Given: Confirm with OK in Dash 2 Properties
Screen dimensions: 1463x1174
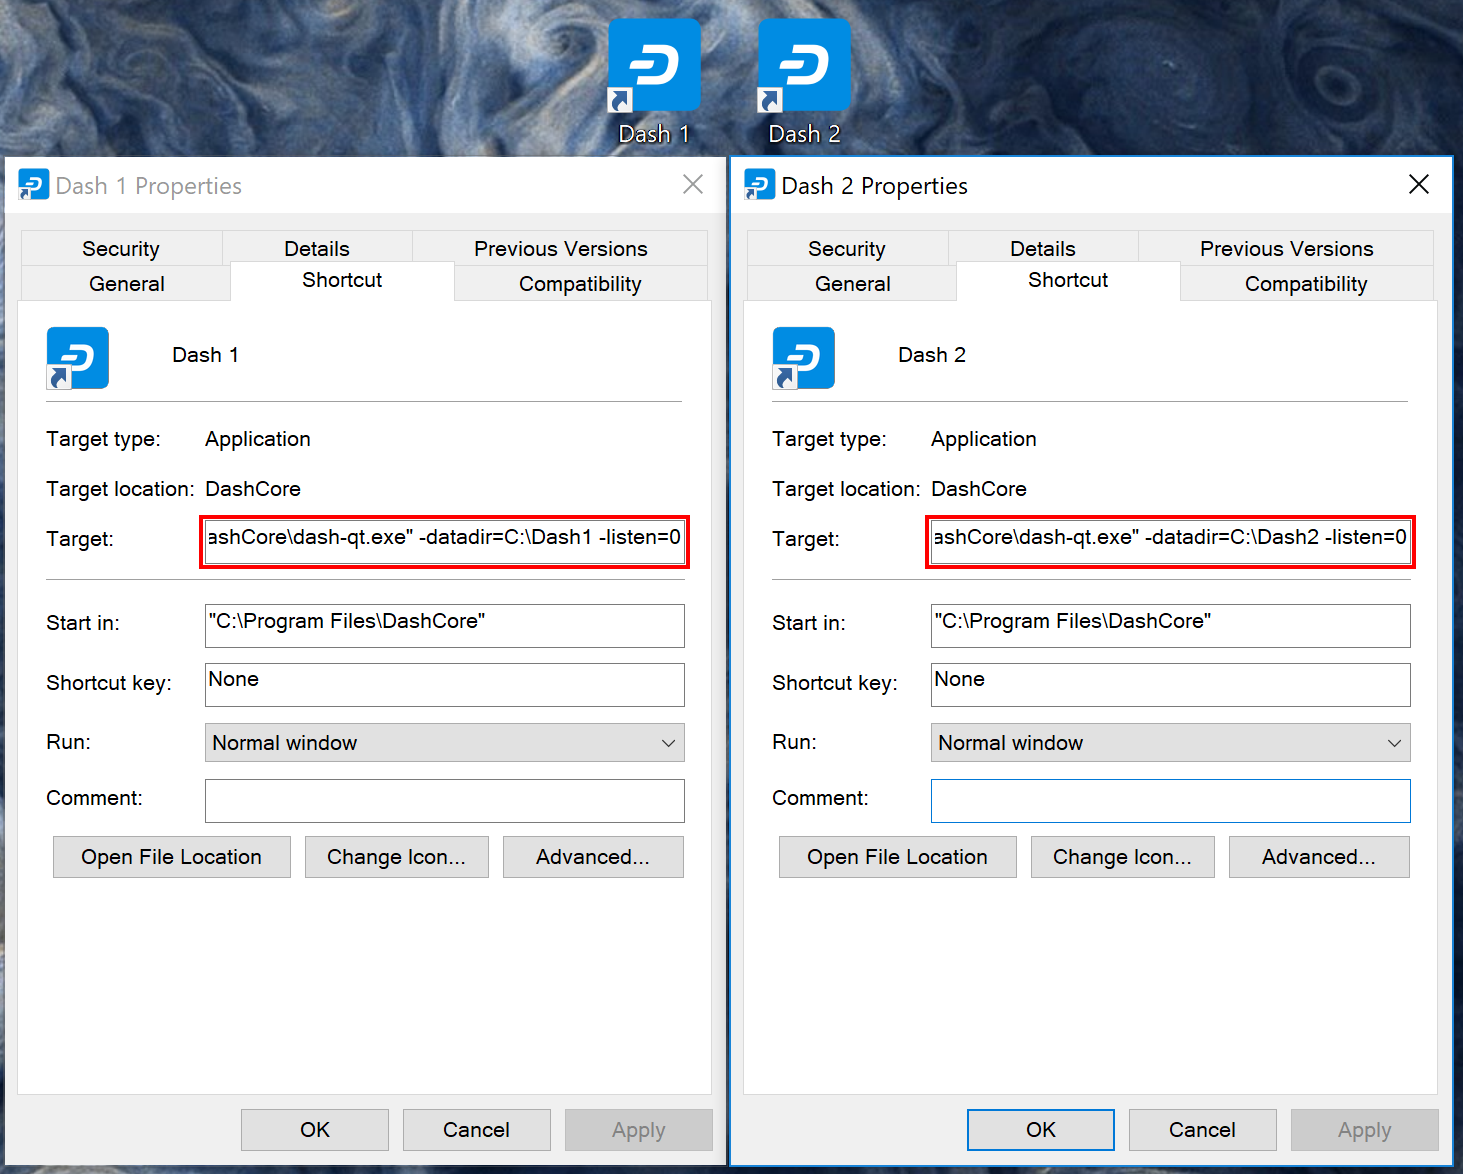Looking at the screenshot, I should pos(1040,1130).
